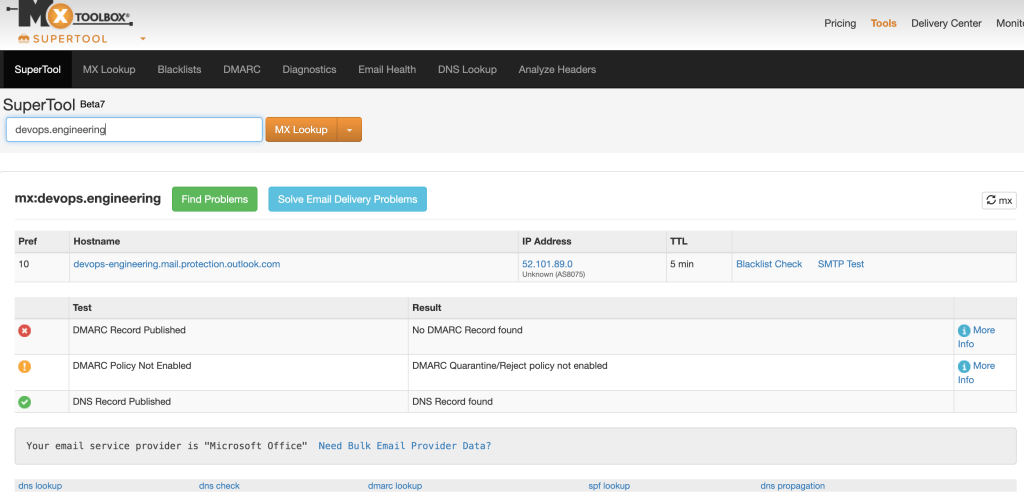
Task: Open the SMTP Test link
Action: pyautogui.click(x=841, y=264)
